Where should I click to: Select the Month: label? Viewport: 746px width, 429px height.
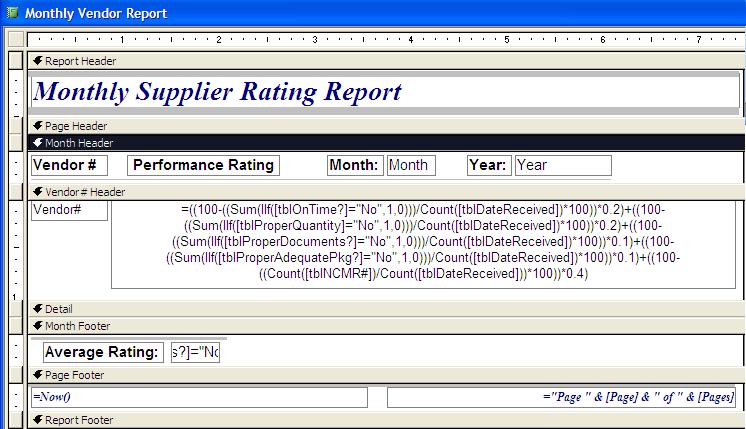tap(355, 166)
